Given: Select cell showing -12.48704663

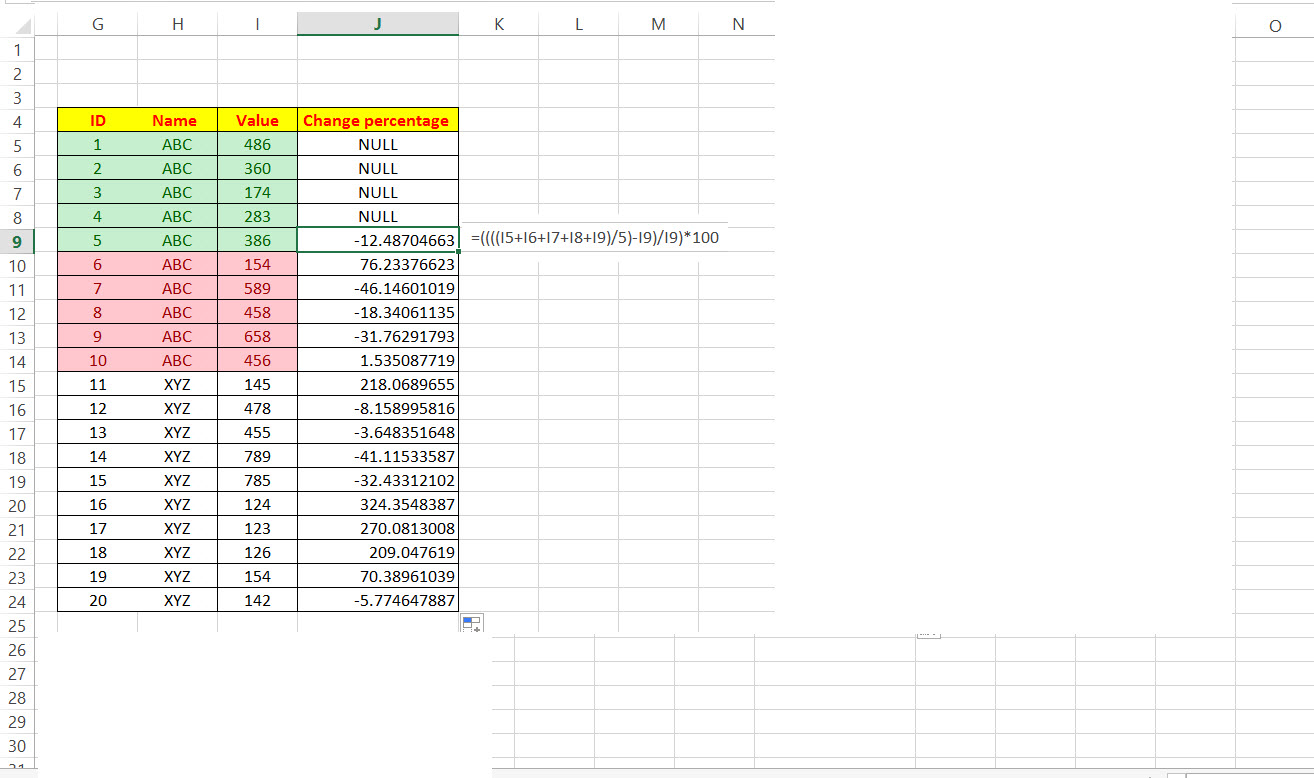Looking at the screenshot, I should tap(378, 240).
